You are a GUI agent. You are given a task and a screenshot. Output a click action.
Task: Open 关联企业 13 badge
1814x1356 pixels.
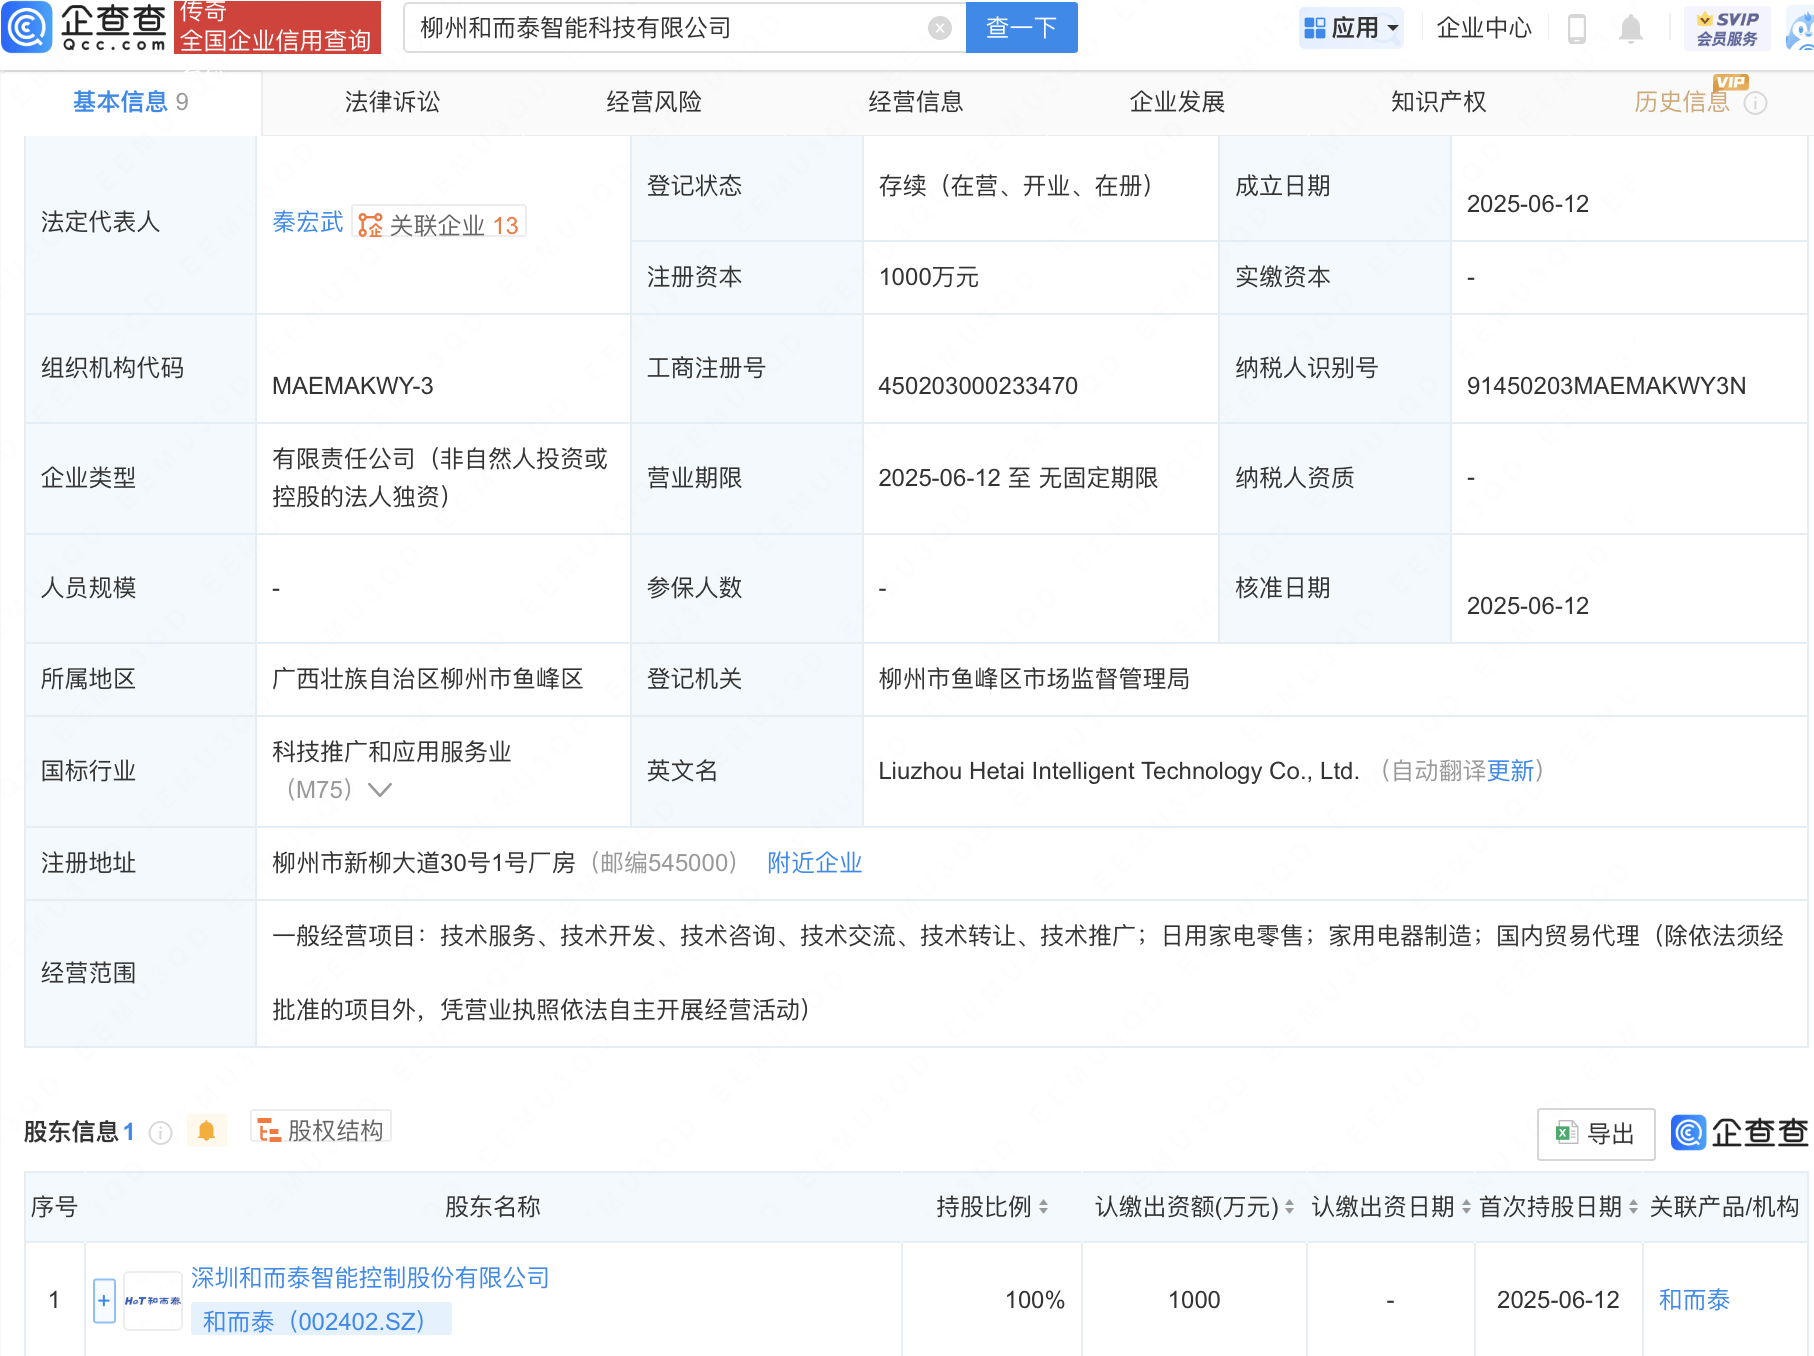439,224
